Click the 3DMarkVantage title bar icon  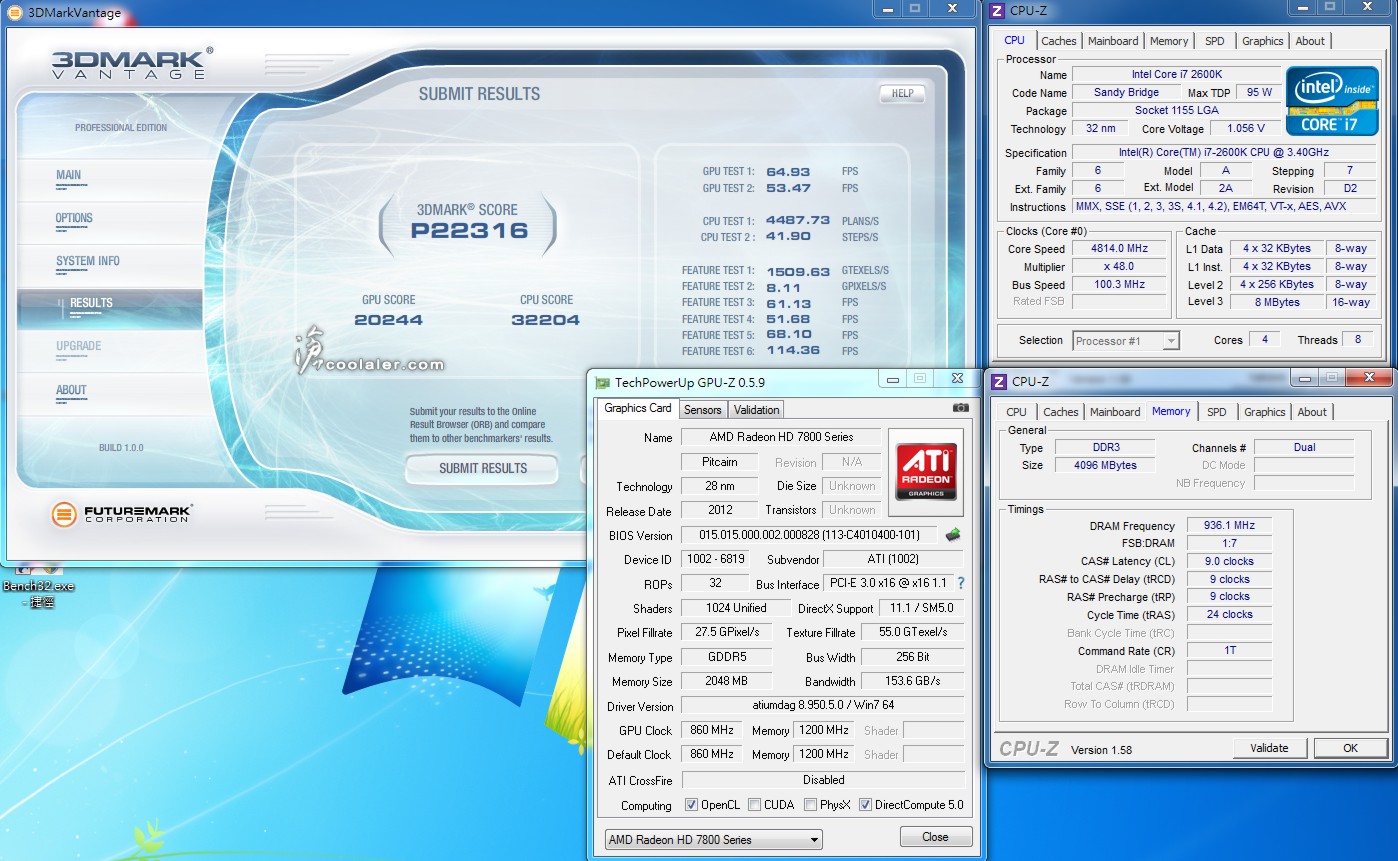[x=14, y=12]
